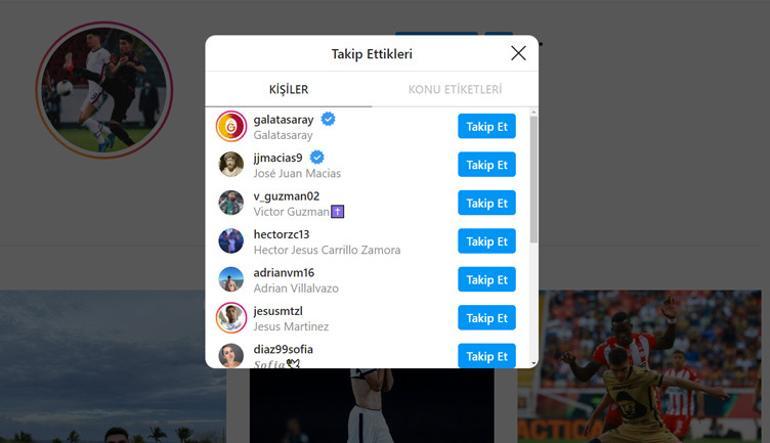Close the Takip Ettikleri dialog
The height and width of the screenshot is (443, 770).
coord(518,53)
